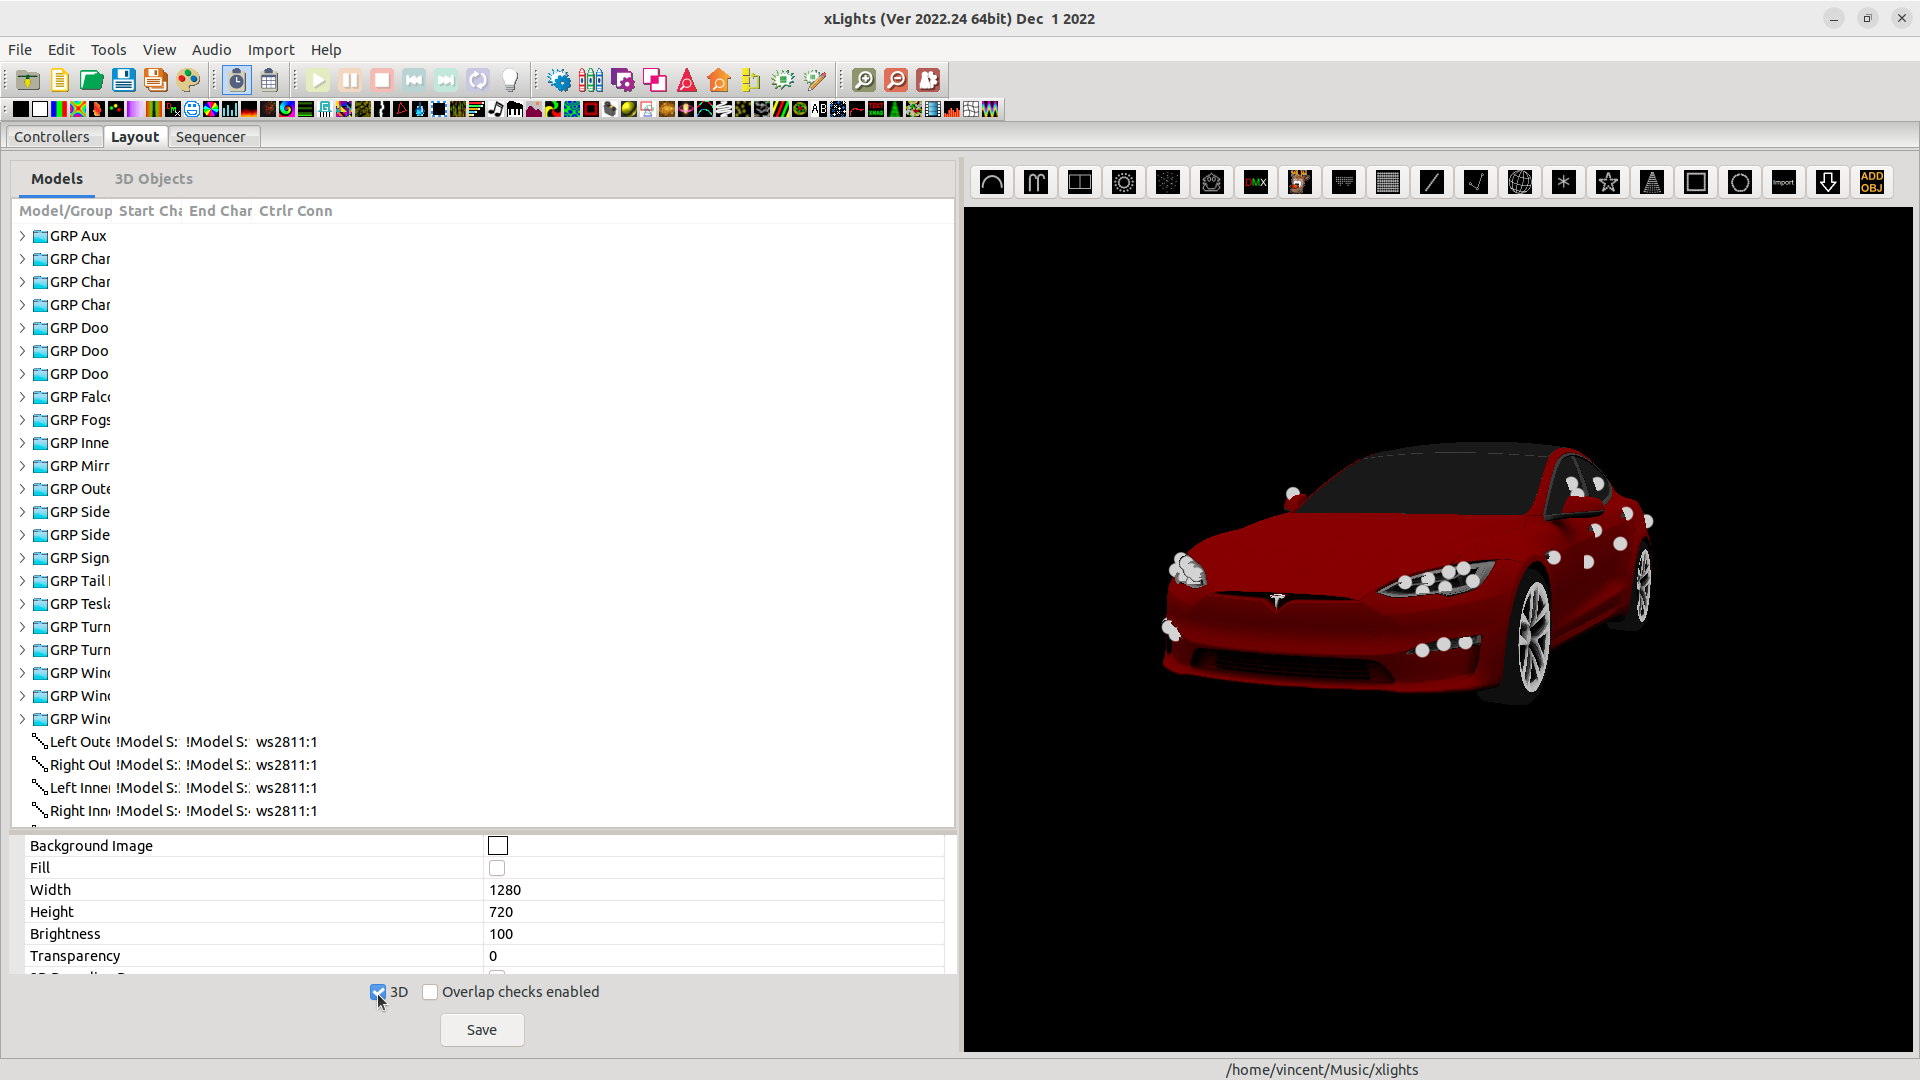Select the Star model tool
The height and width of the screenshot is (1080, 1920).
[x=1608, y=182]
